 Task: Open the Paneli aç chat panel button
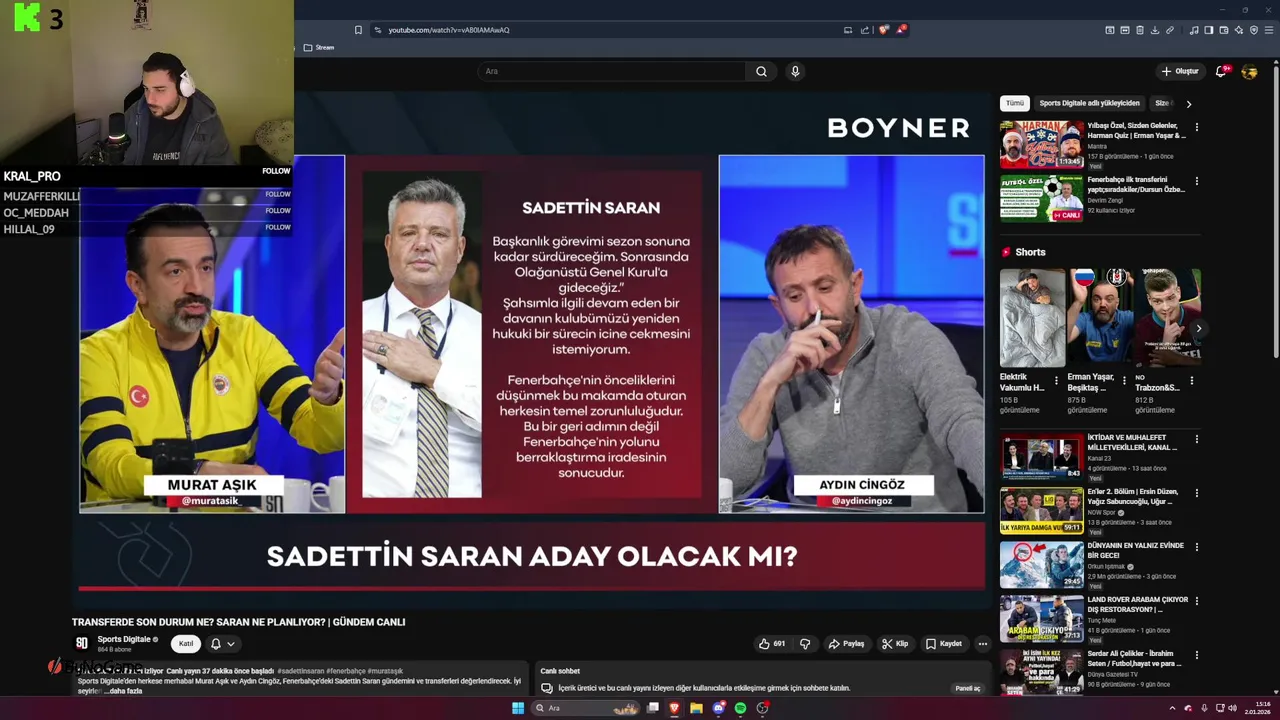tap(967, 688)
